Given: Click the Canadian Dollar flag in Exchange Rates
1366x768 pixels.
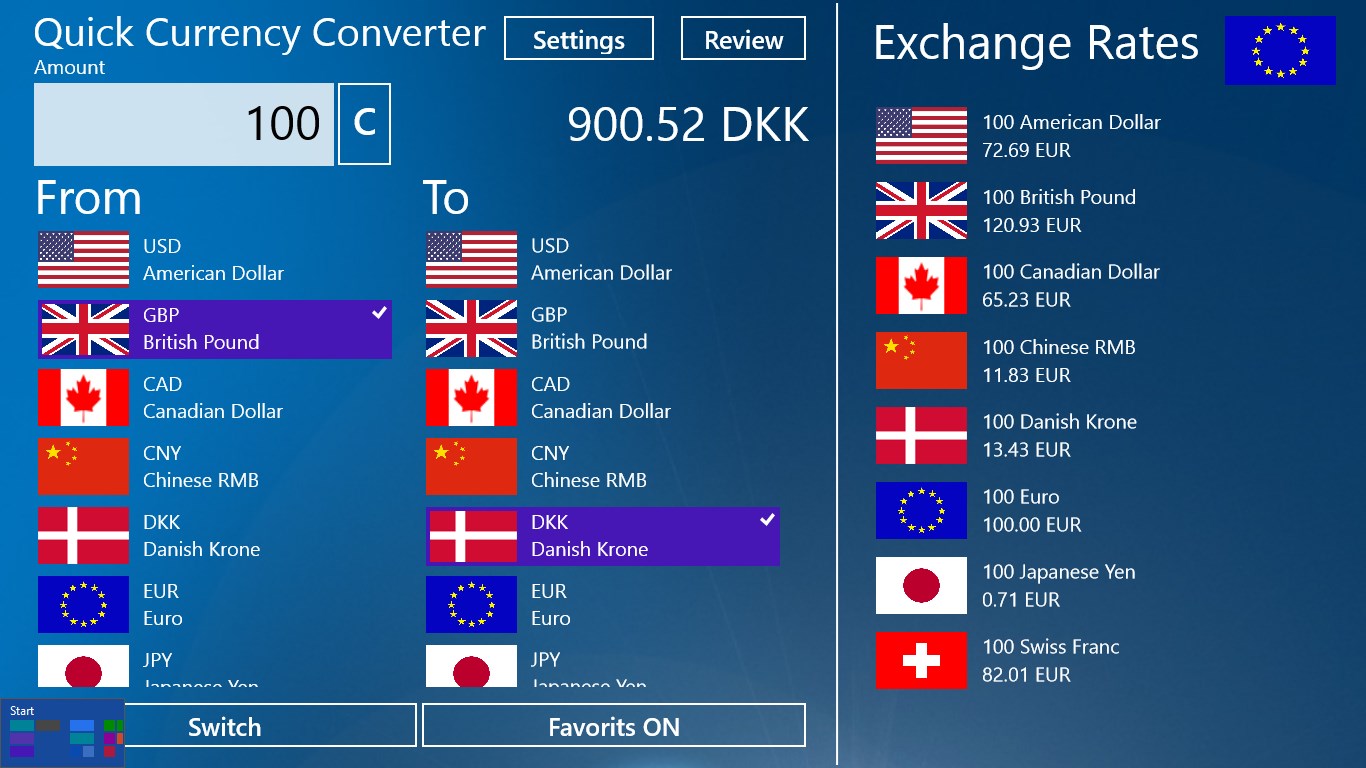Looking at the screenshot, I should coord(920,285).
